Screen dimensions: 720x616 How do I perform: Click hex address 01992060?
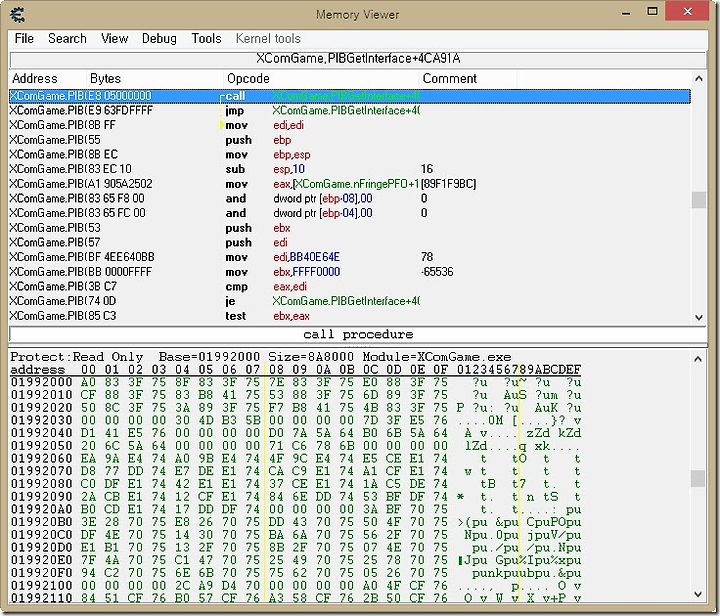41,458
